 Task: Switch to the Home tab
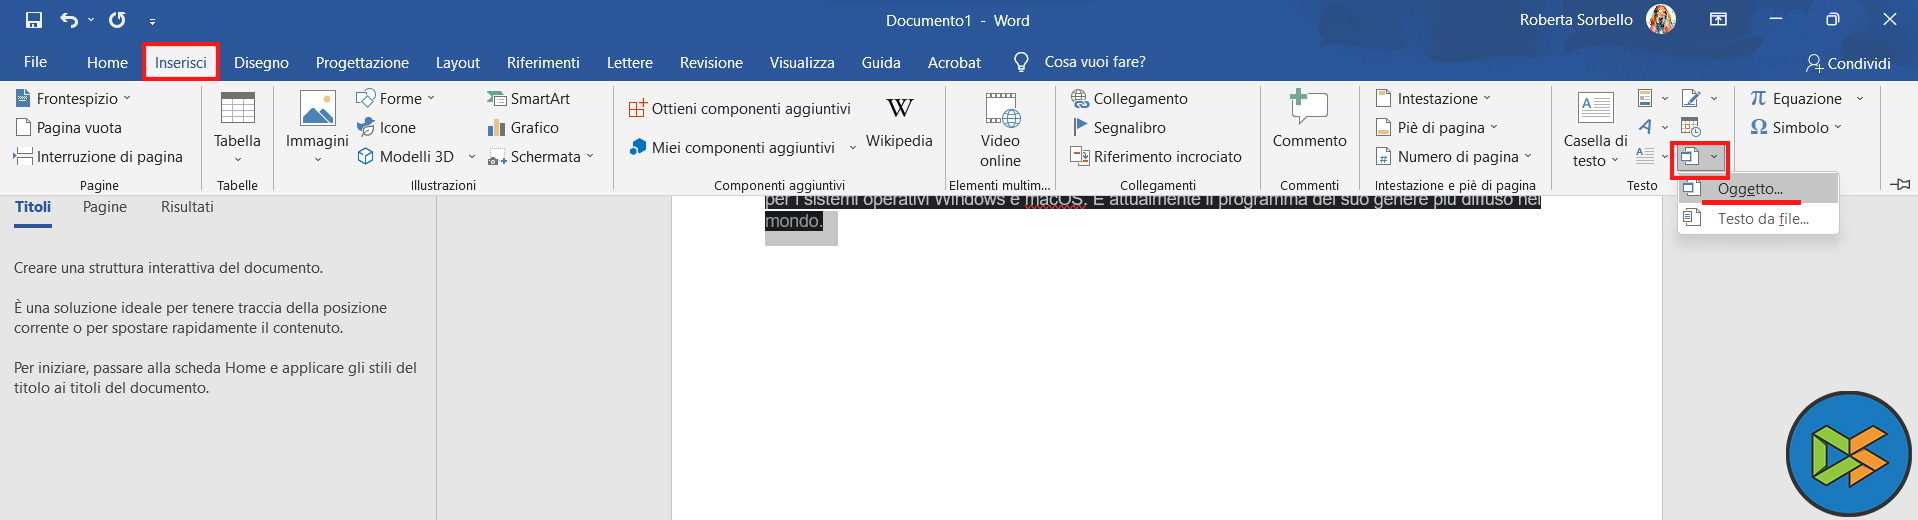pyautogui.click(x=107, y=62)
